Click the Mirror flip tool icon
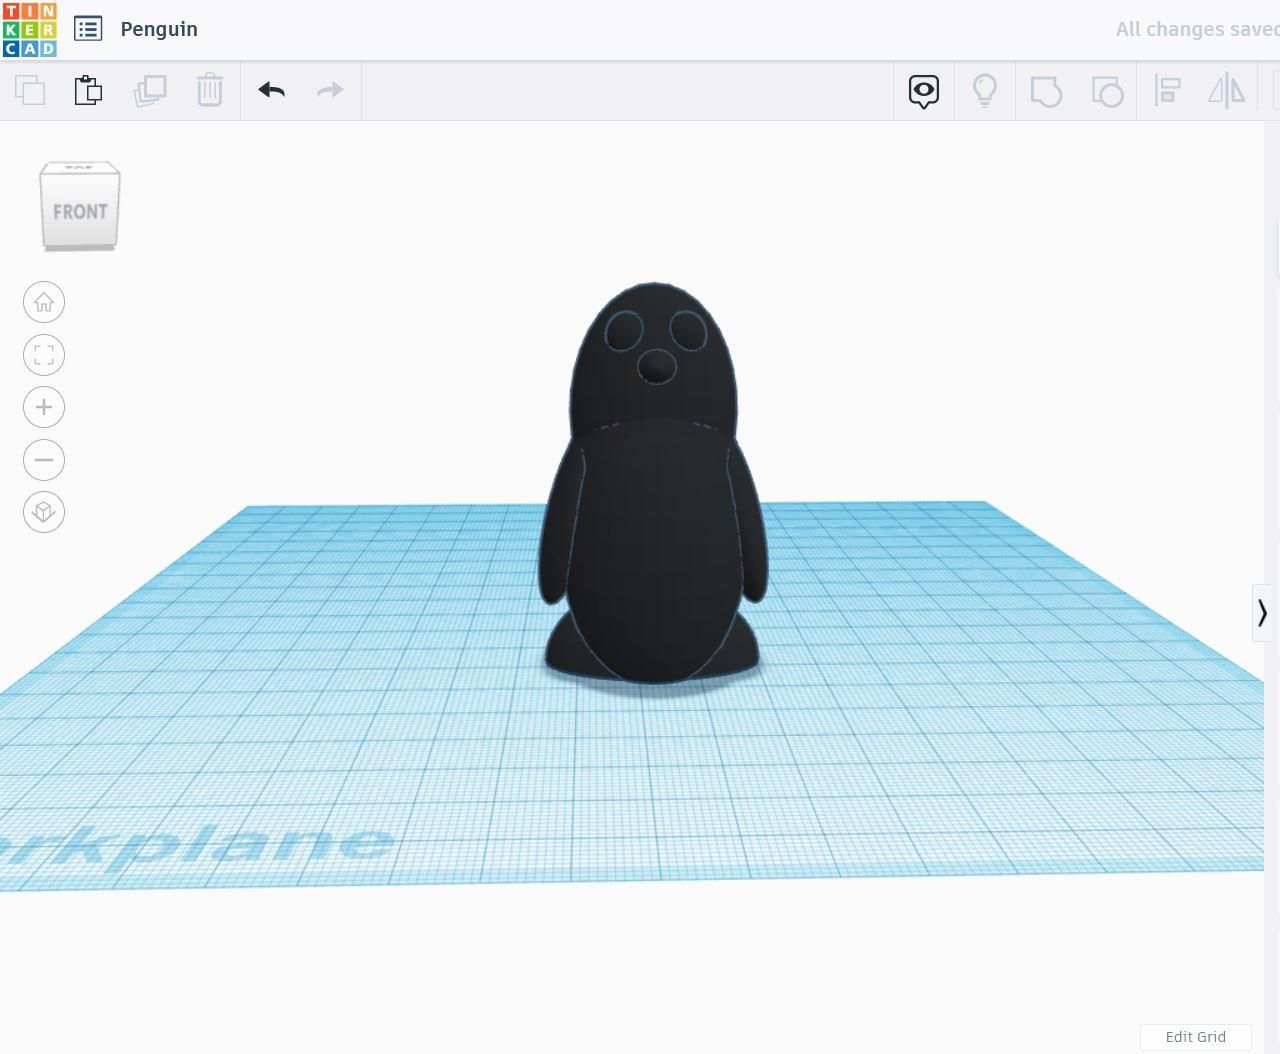This screenshot has height=1054, width=1280. [x=1226, y=90]
